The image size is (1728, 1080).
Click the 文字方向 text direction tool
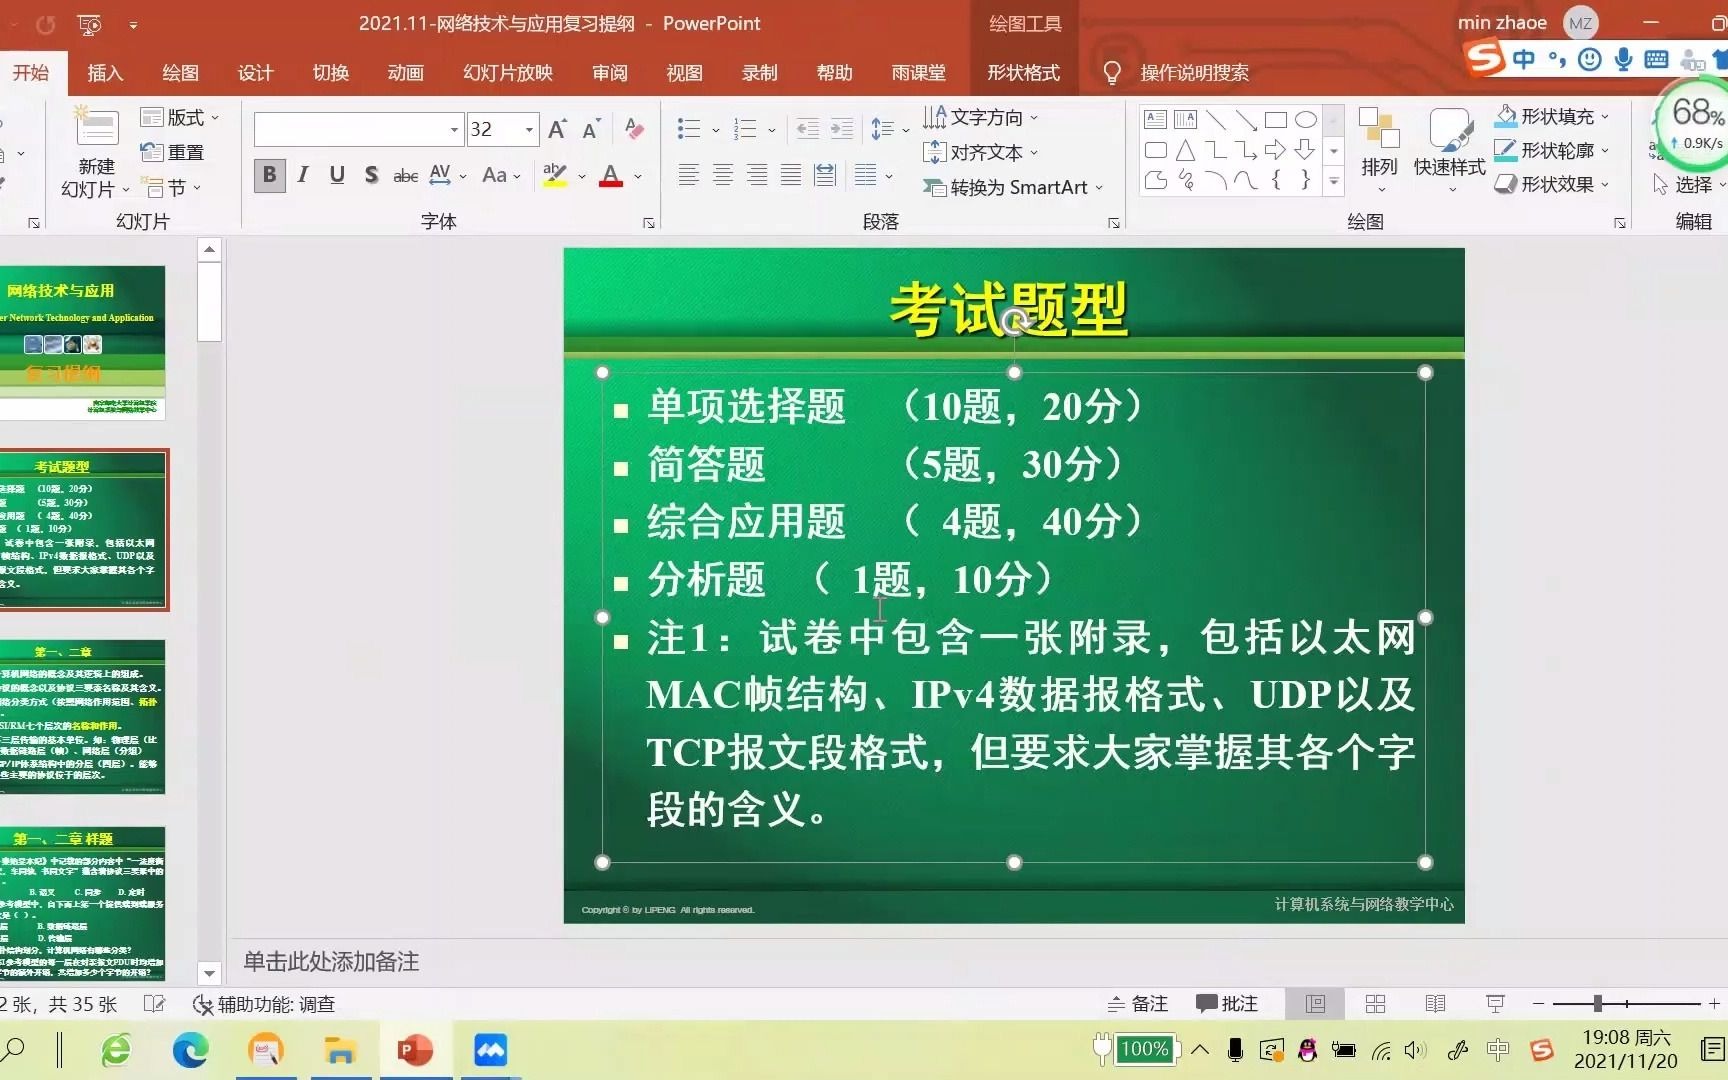(981, 117)
